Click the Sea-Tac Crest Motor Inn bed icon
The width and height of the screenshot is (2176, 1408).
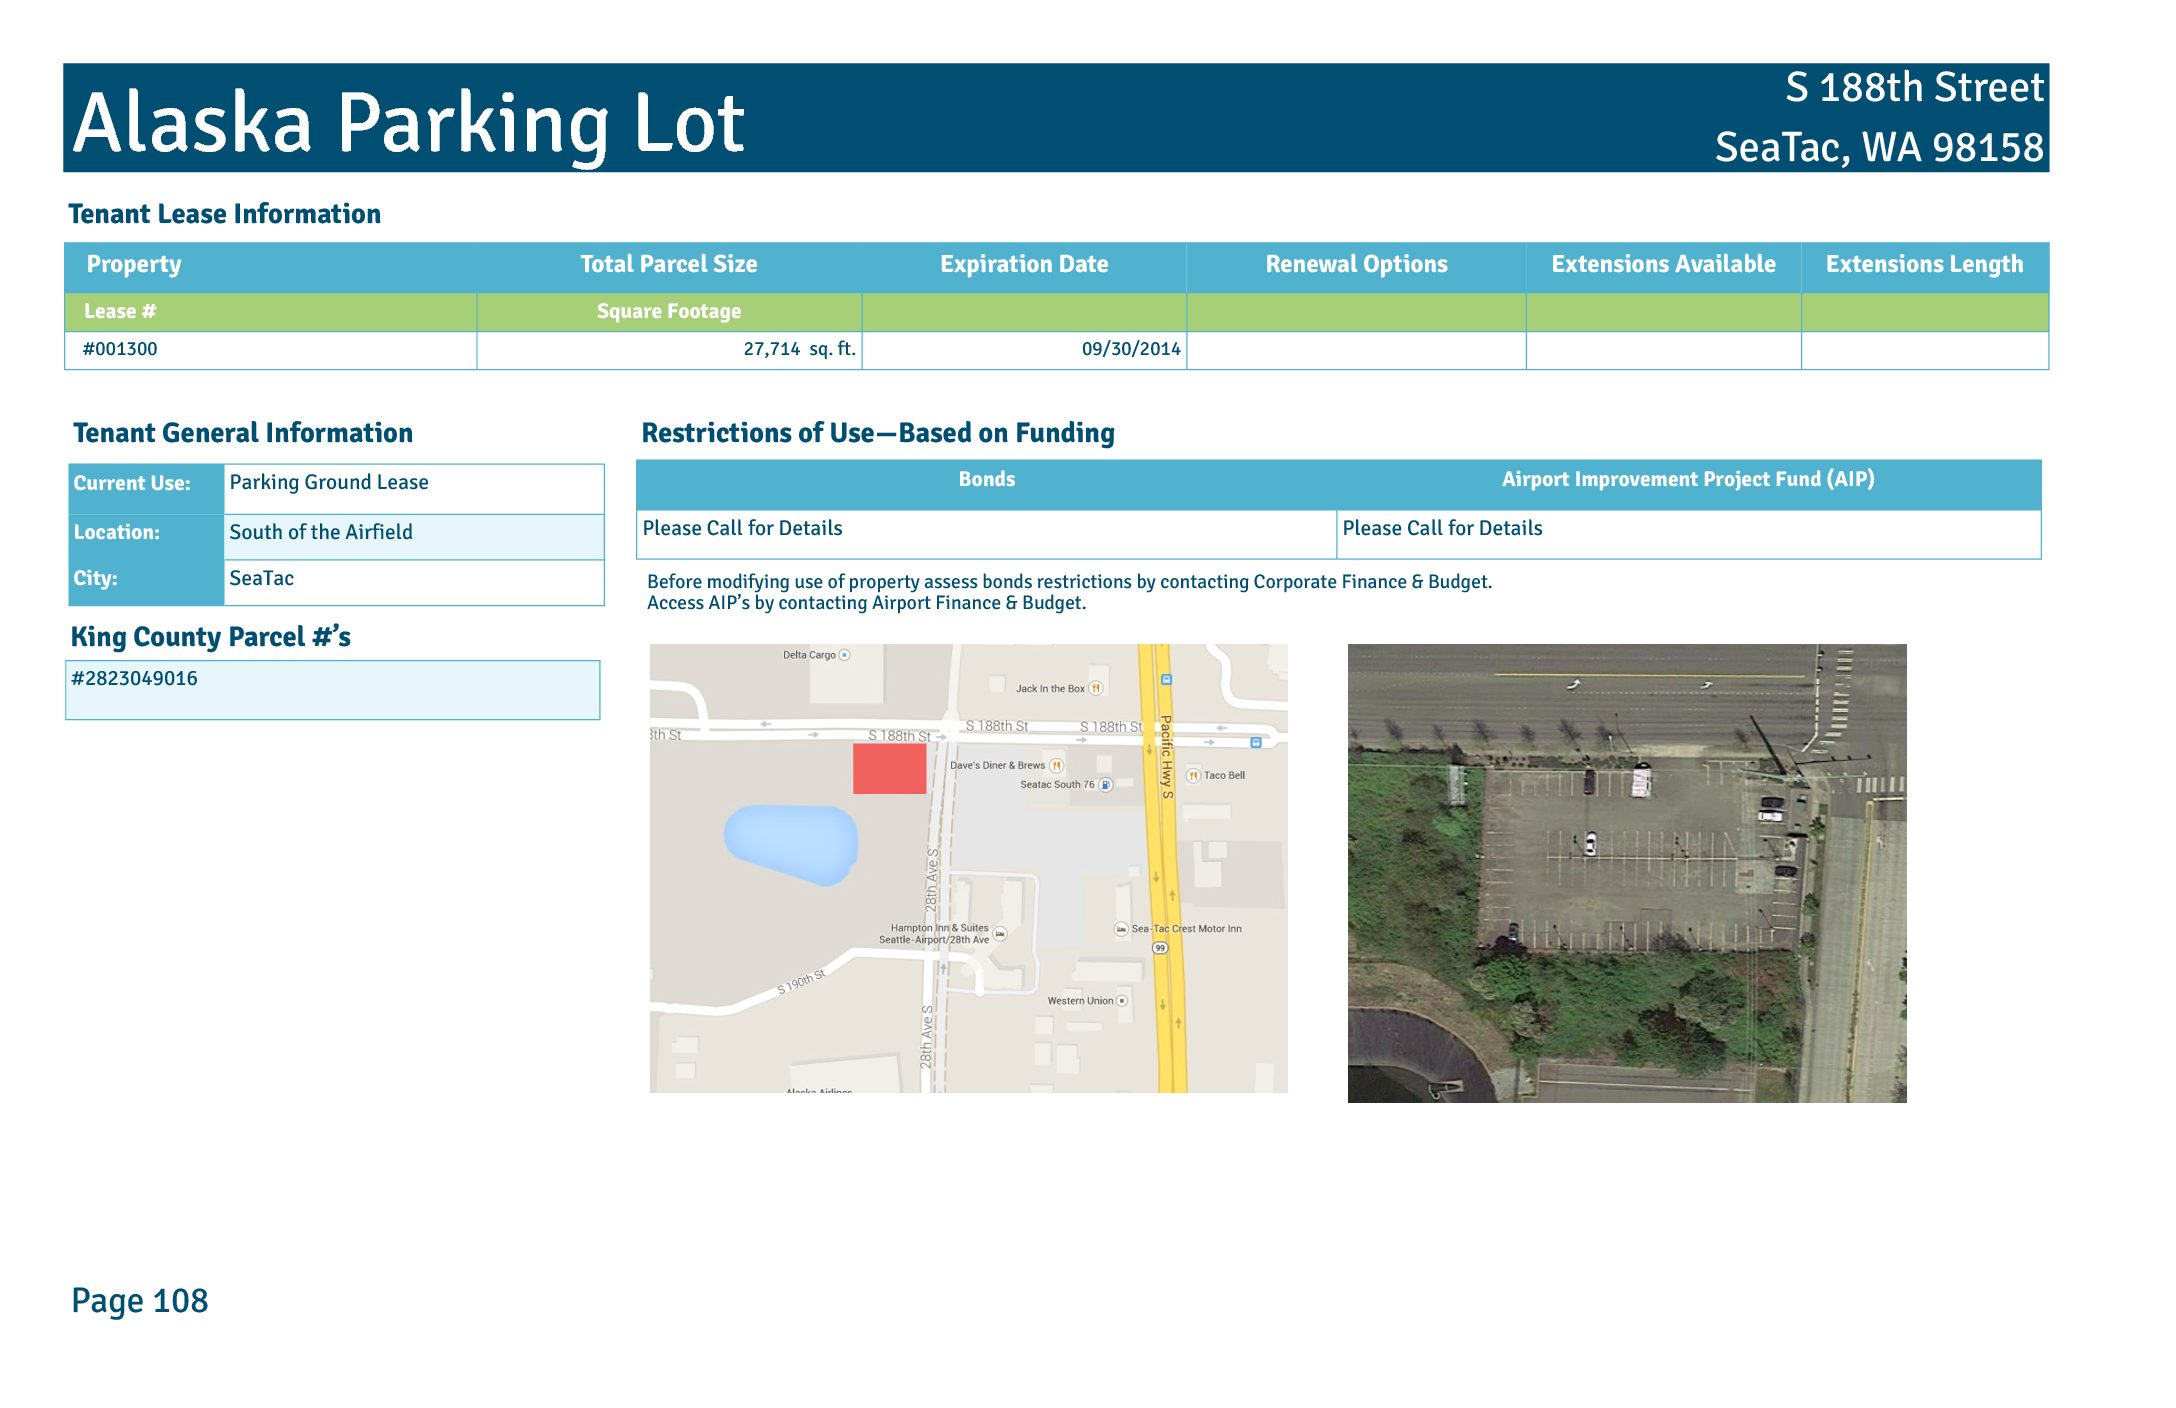1121,929
